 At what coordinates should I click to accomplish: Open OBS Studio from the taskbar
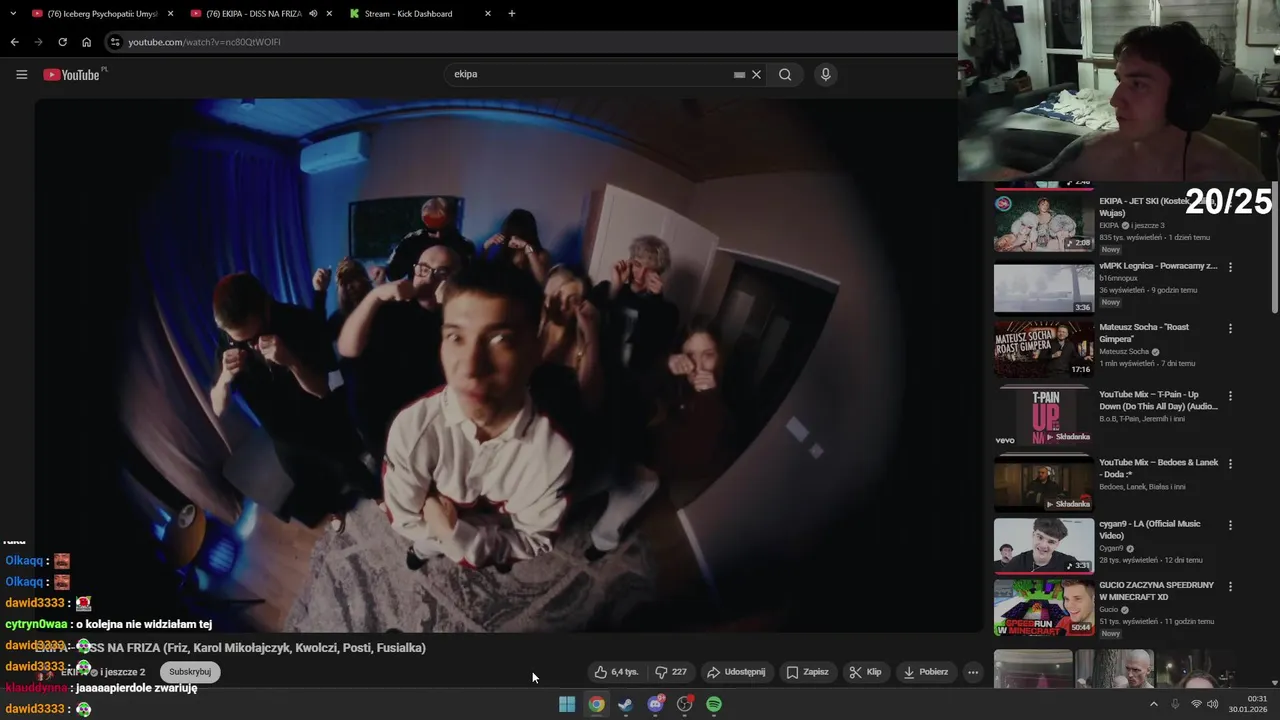[685, 704]
